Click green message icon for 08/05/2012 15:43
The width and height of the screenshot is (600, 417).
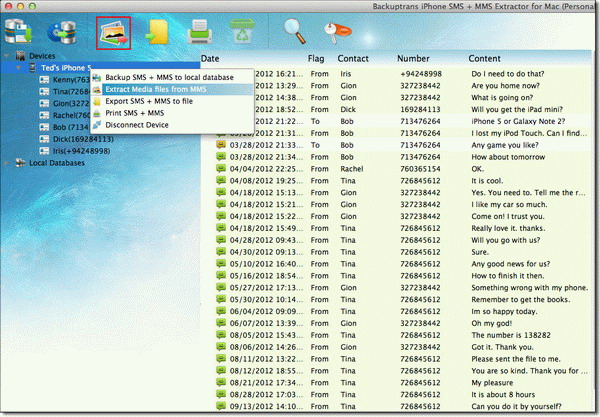point(221,335)
